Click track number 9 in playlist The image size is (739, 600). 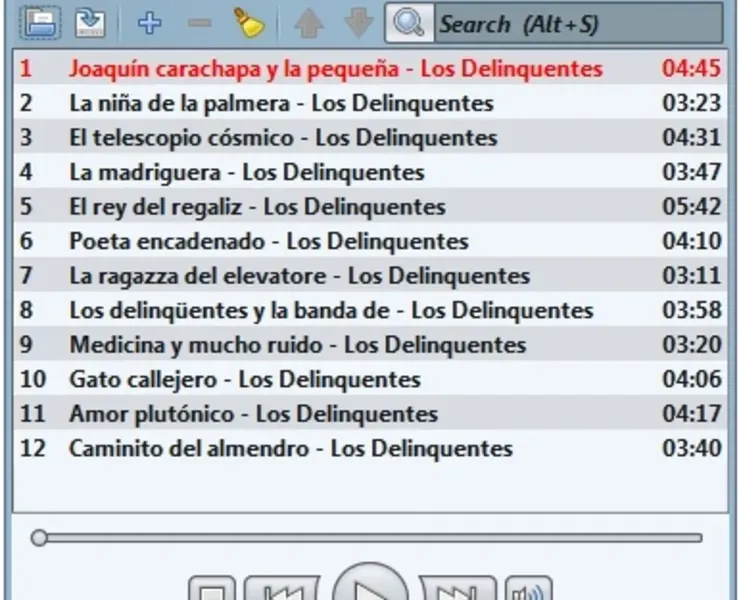(x=26, y=345)
